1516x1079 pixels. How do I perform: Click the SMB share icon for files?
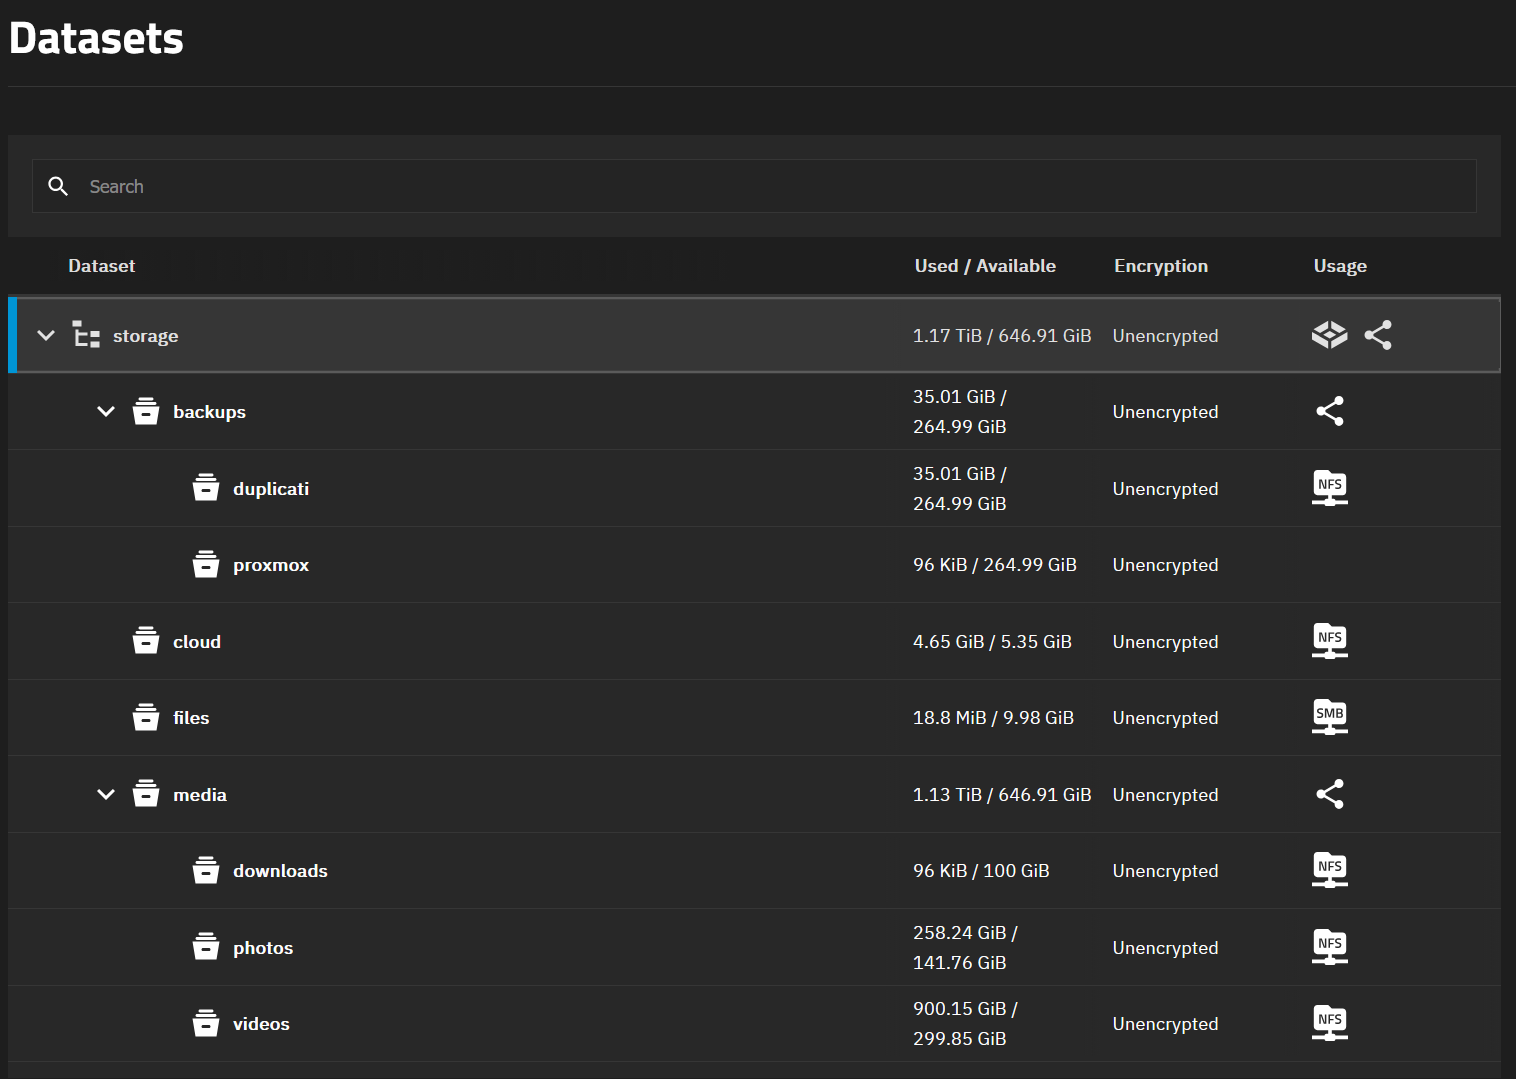click(x=1329, y=717)
